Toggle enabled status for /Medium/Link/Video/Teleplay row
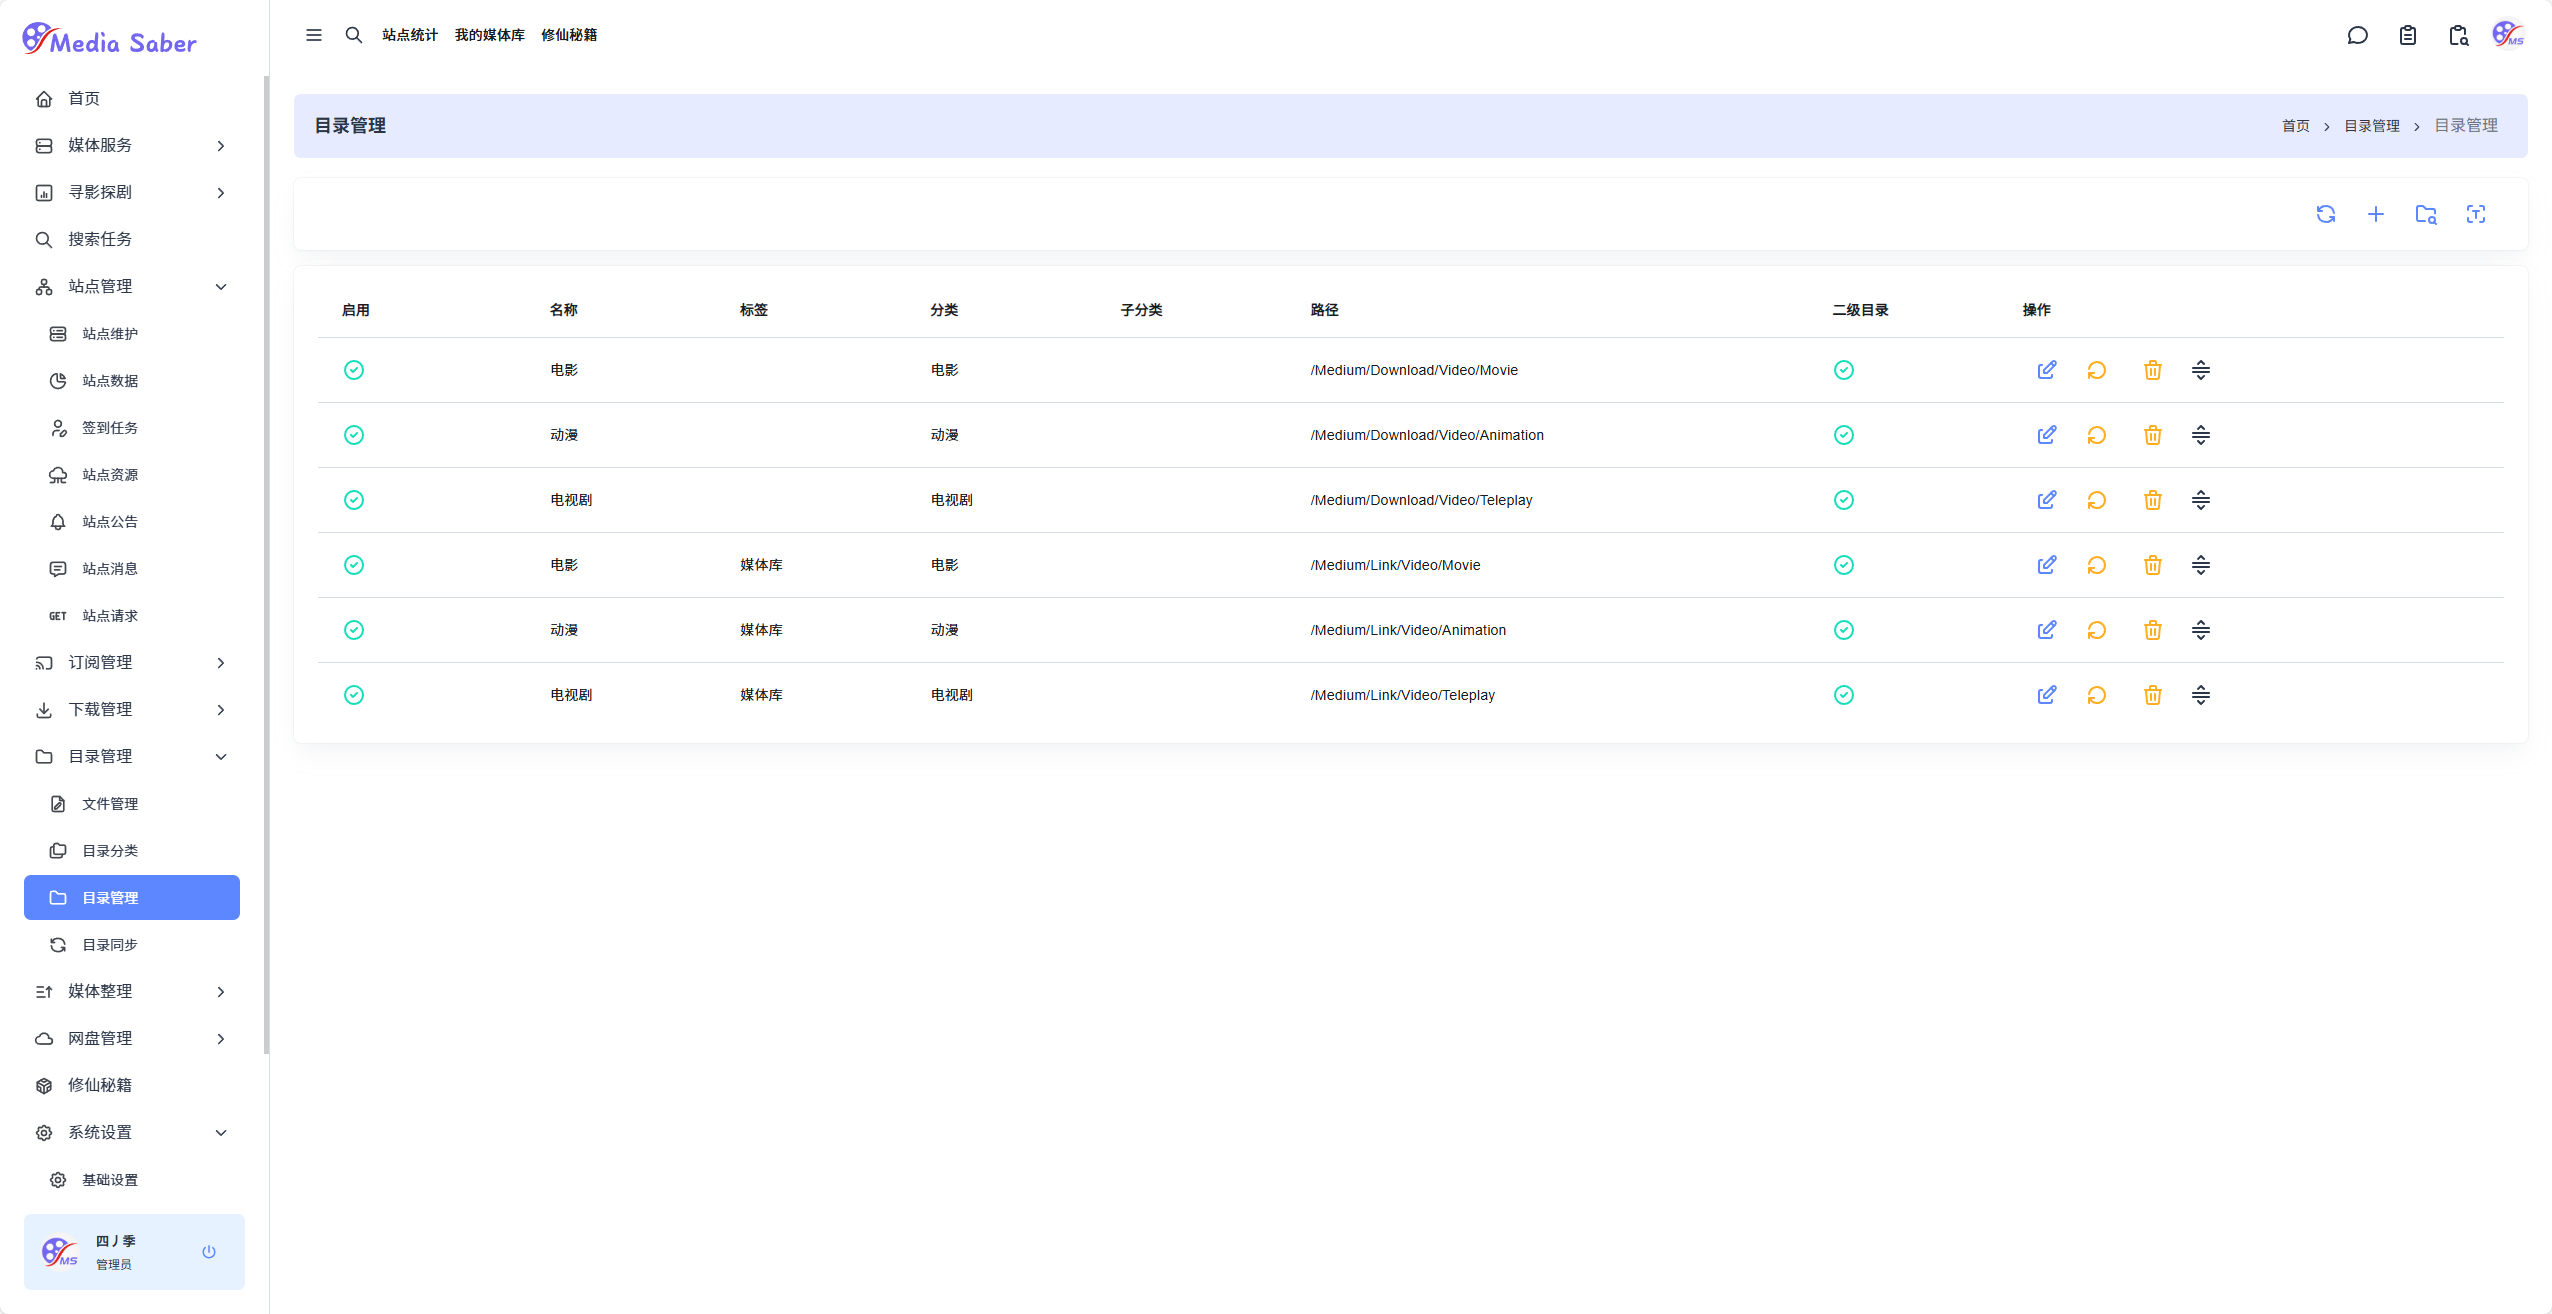This screenshot has height=1314, width=2552. pyautogui.click(x=354, y=695)
